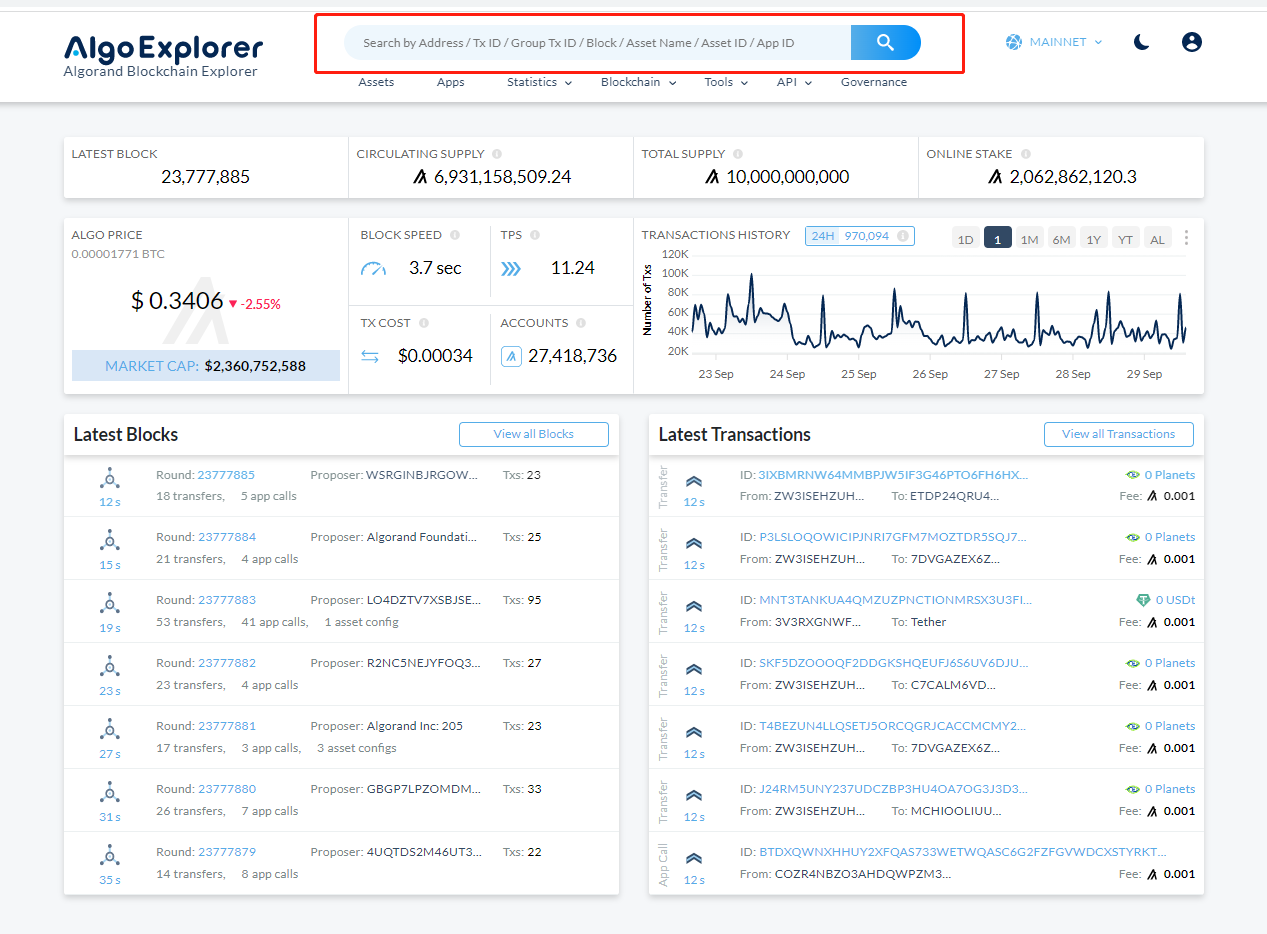Click the blue search magnifier button
1267x934 pixels.
pyautogui.click(x=885, y=42)
